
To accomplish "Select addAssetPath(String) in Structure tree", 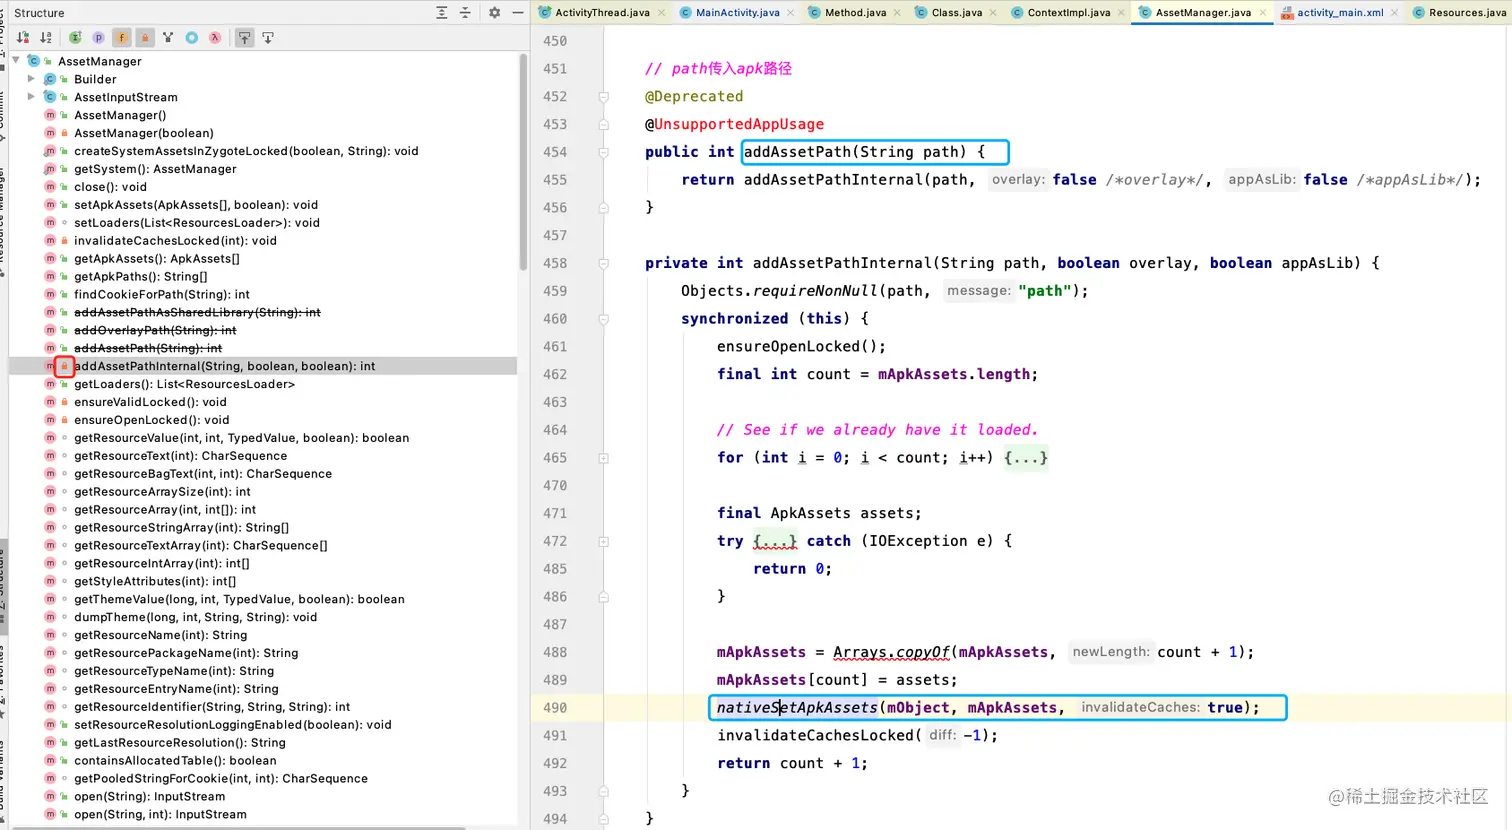I will pyautogui.click(x=148, y=348).
